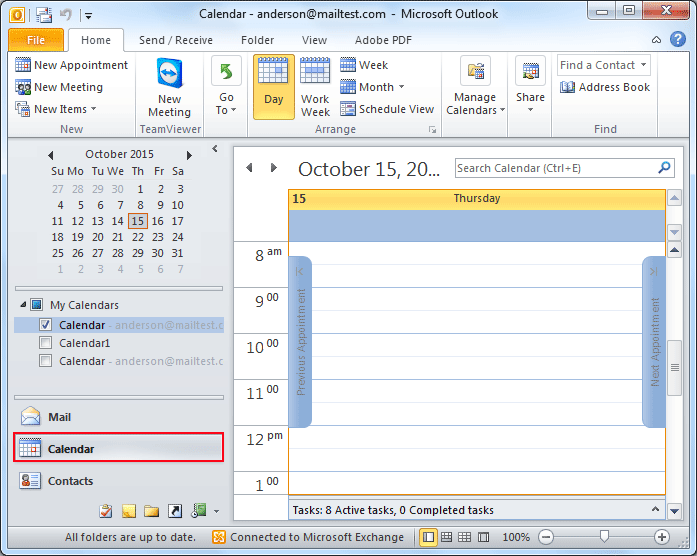
Task: Click the search magnifier icon
Action: point(664,168)
